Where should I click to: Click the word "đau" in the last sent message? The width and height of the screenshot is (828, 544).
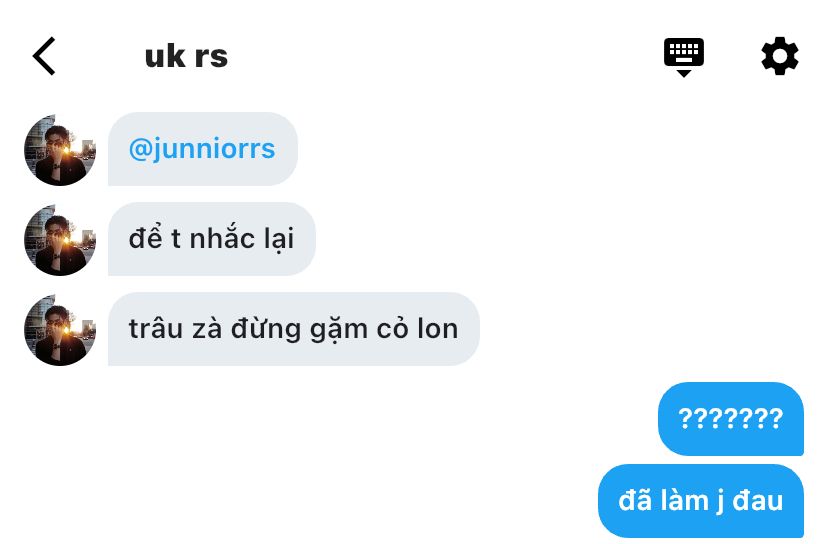[757, 501]
